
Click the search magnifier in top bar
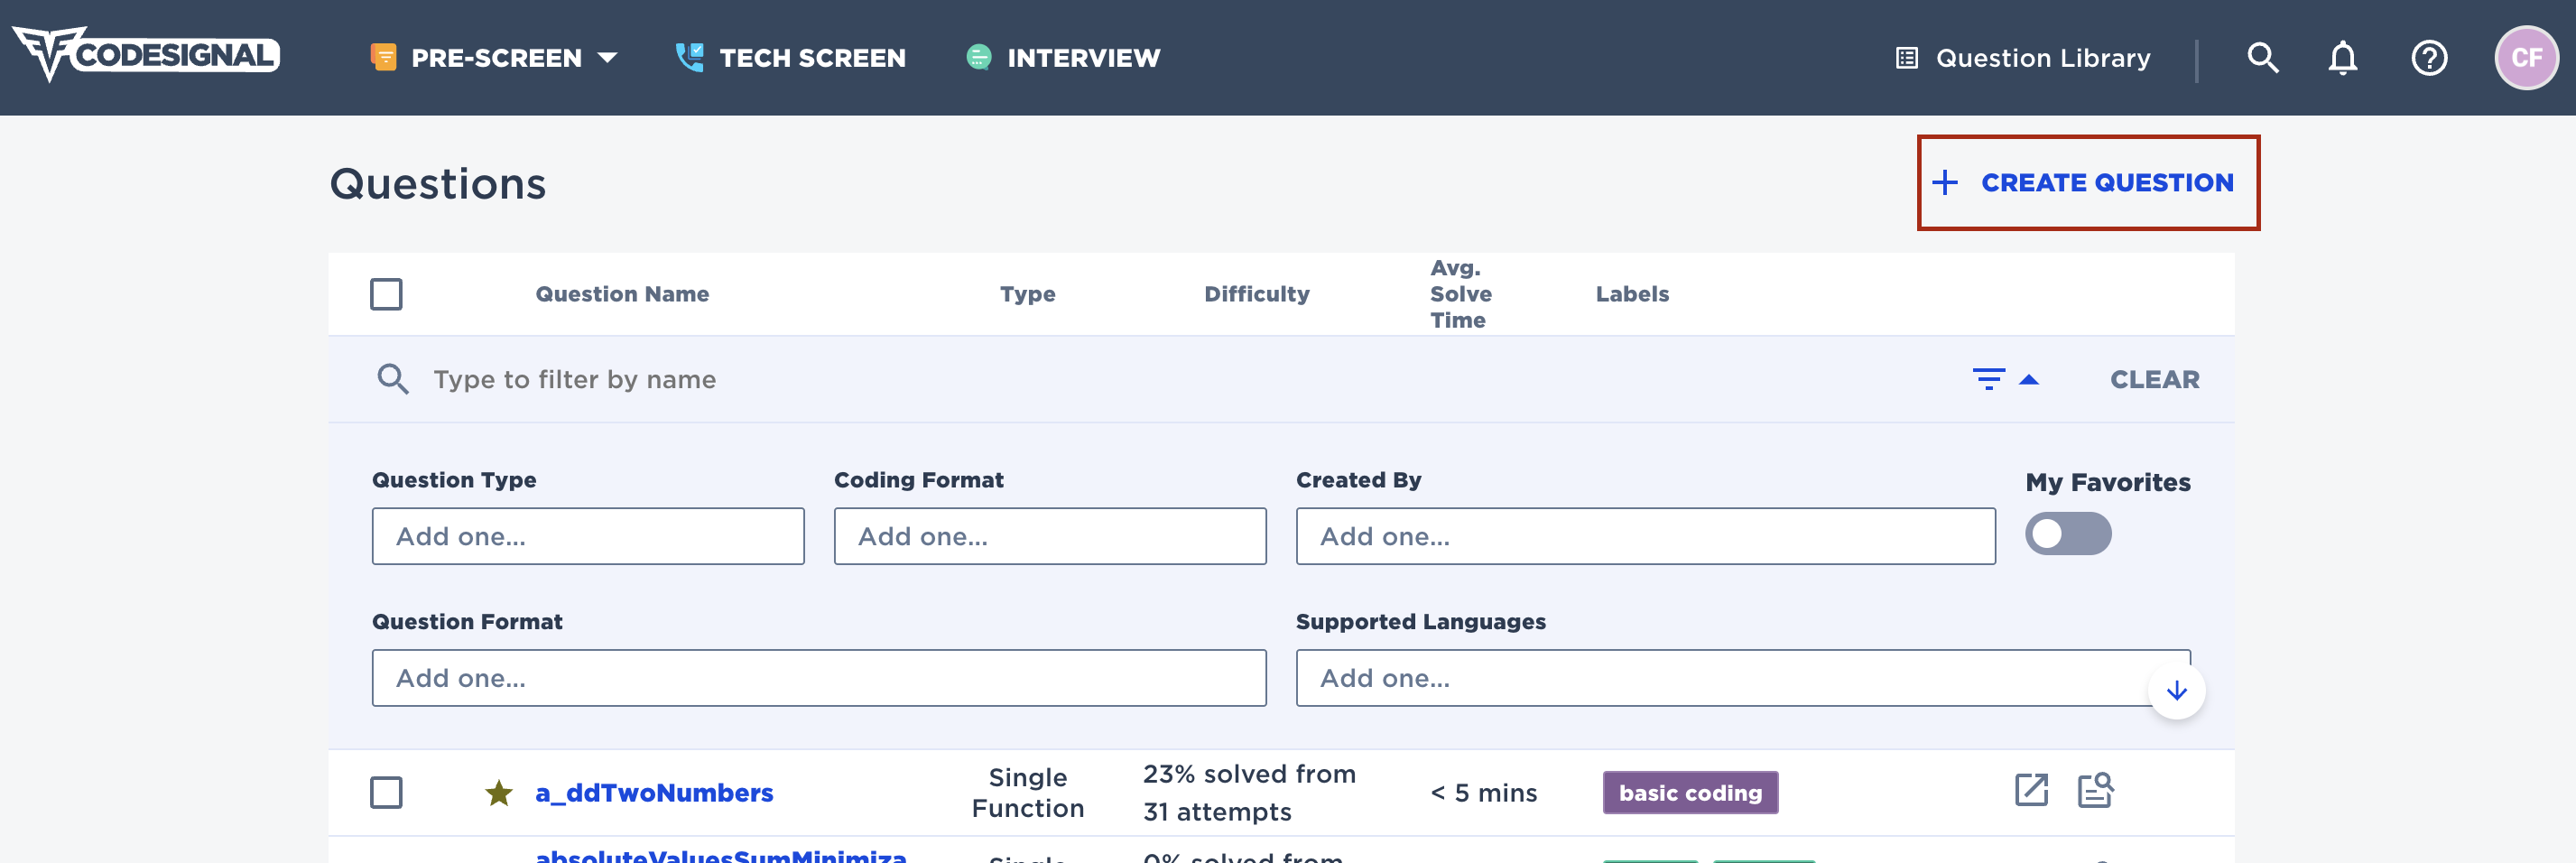[2263, 58]
